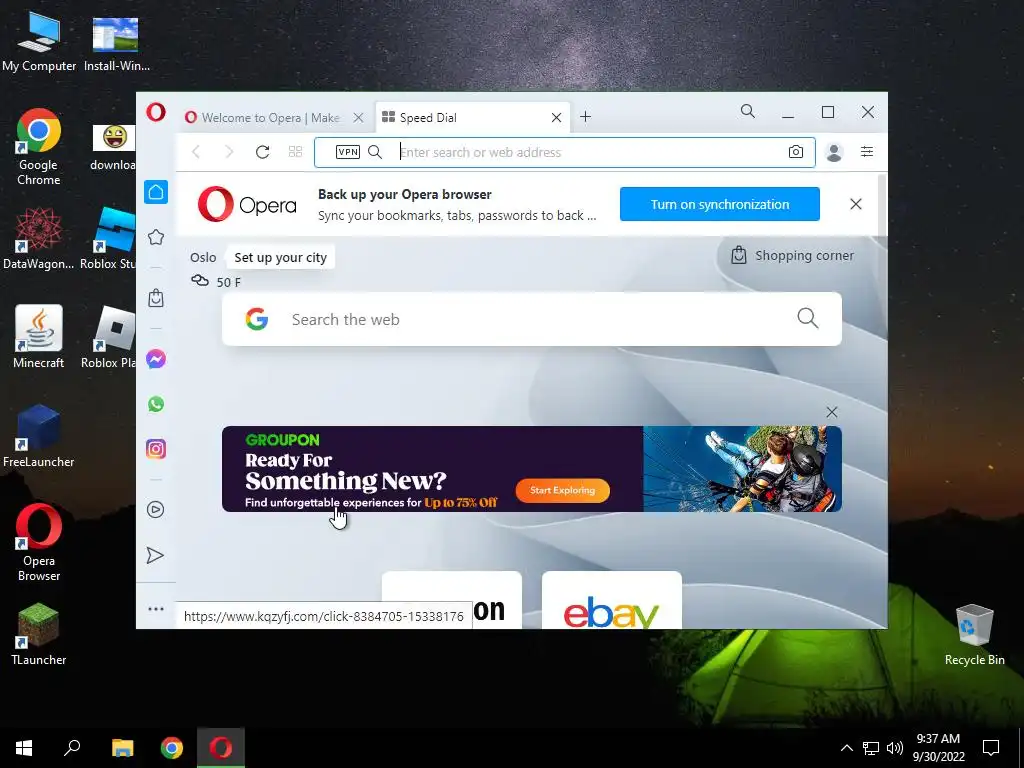This screenshot has width=1024, height=768.
Task: Select TLauncher desktop shortcut
Action: [39, 635]
